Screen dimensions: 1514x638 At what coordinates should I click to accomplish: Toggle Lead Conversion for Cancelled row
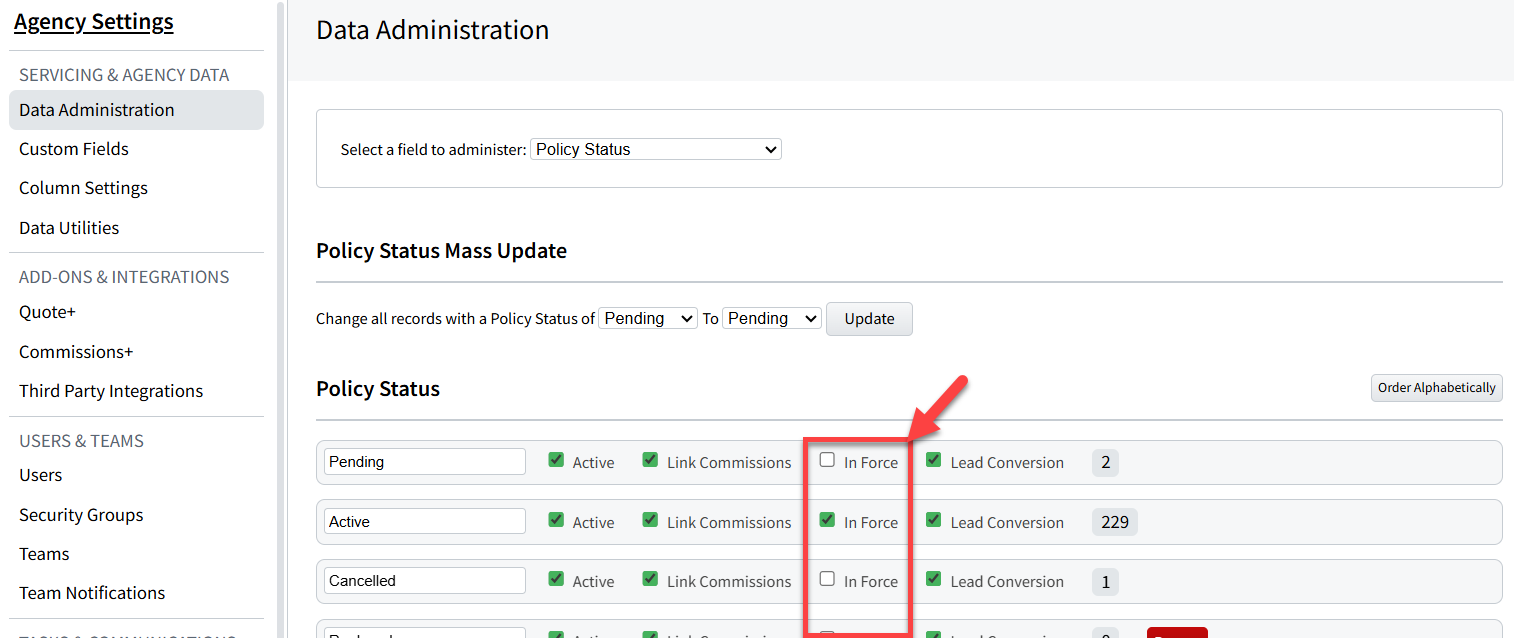[934, 579]
